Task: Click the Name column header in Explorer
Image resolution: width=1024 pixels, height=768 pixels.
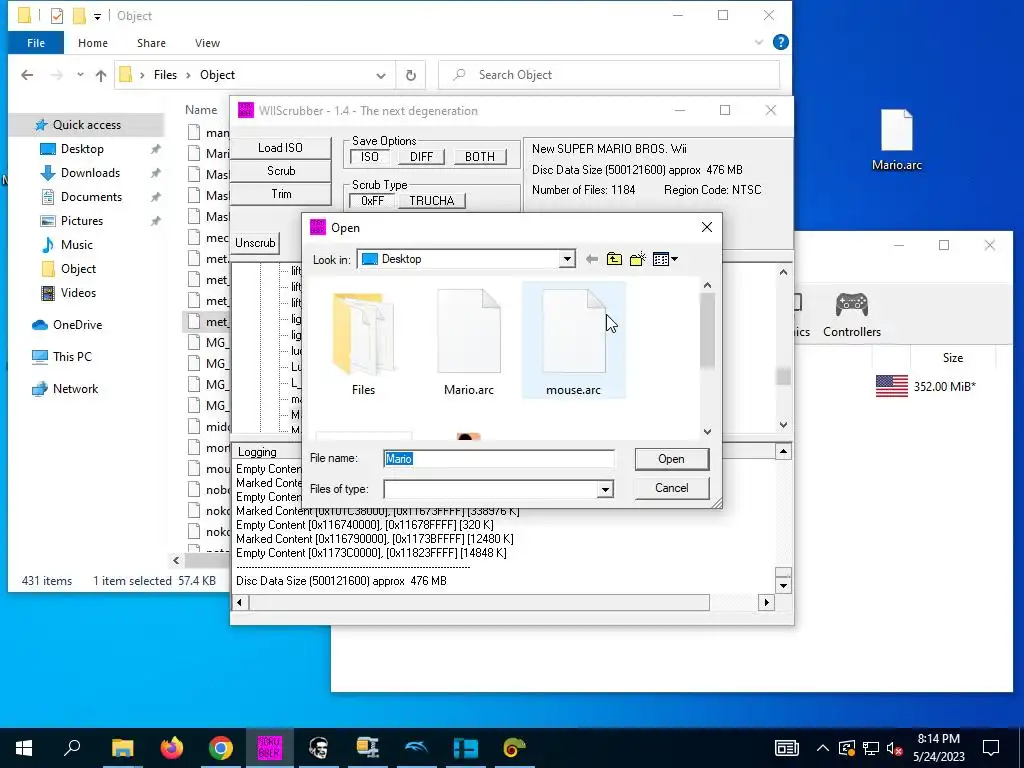Action: 201,110
